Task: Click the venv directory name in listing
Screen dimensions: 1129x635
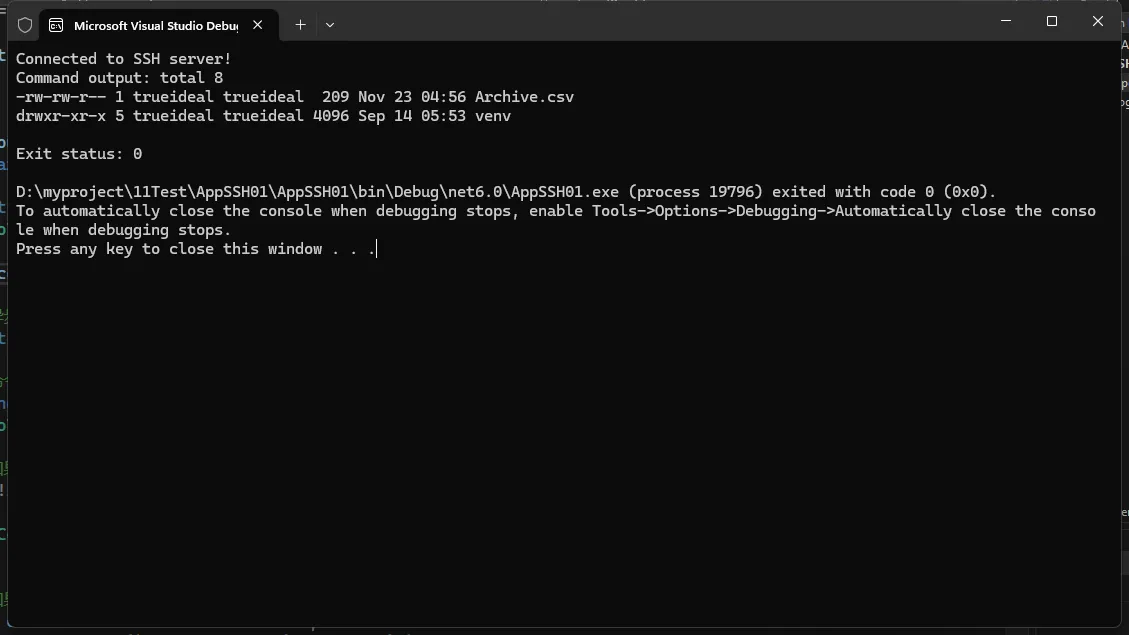Action: (x=493, y=116)
